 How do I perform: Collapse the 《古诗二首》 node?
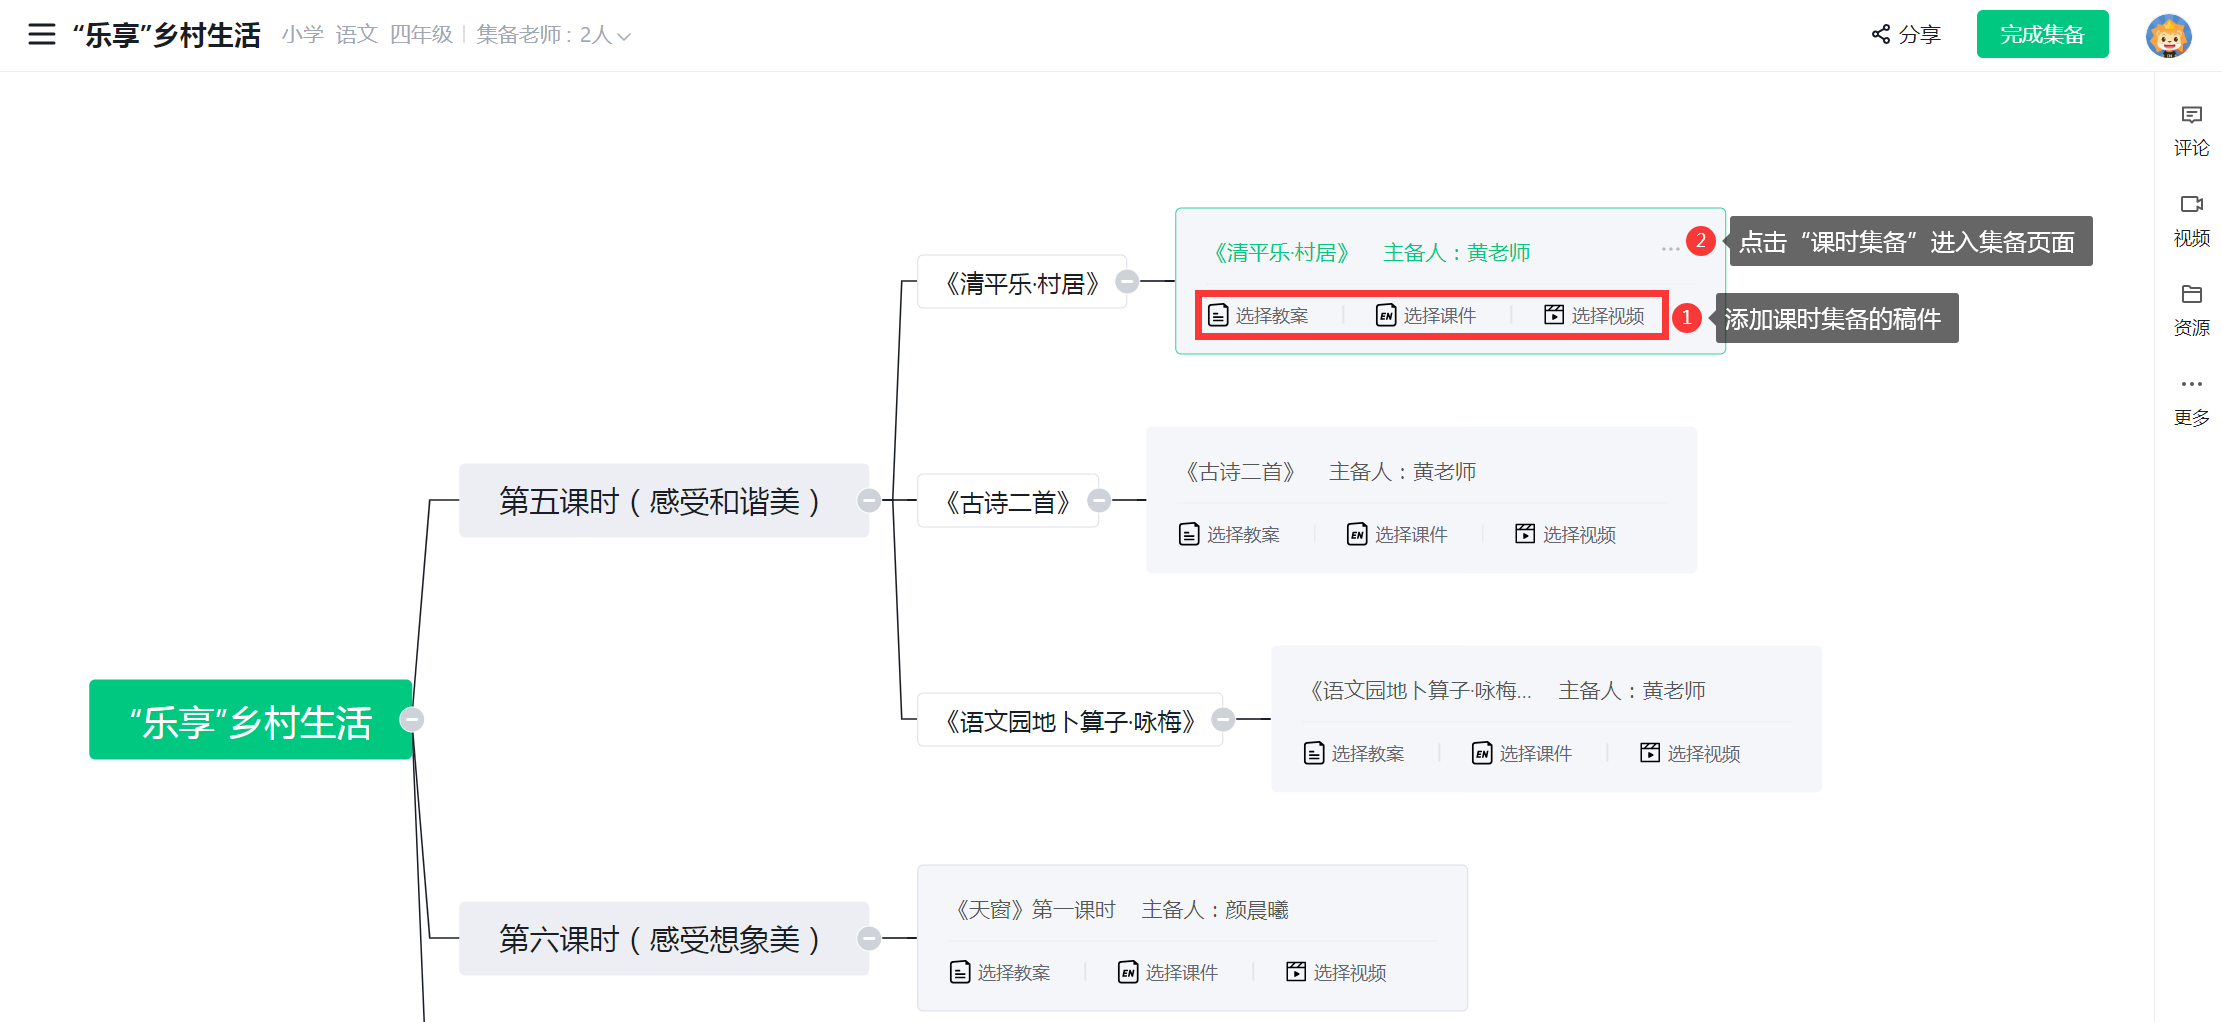coord(1099,500)
